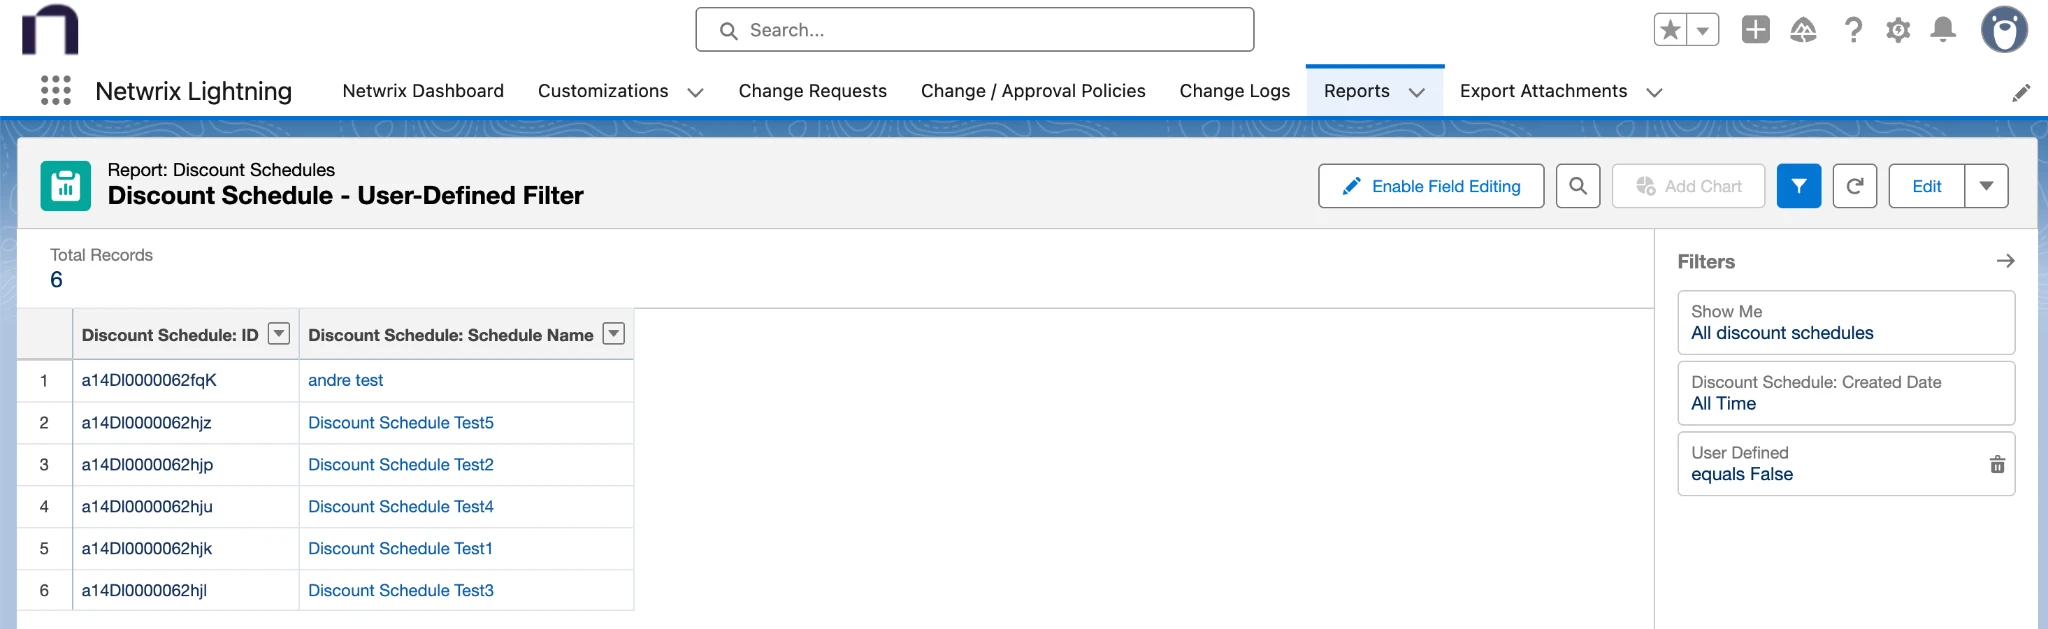Image resolution: width=2048 pixels, height=629 pixels.
Task: Open Discount Schedule Test5 link
Action: pos(401,423)
